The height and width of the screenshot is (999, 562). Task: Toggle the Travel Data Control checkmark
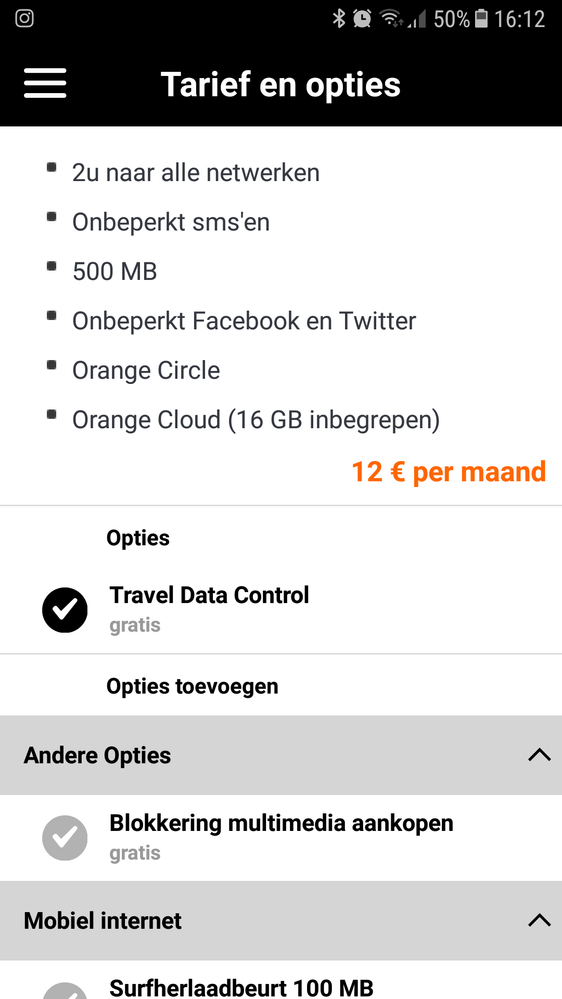pos(65,610)
